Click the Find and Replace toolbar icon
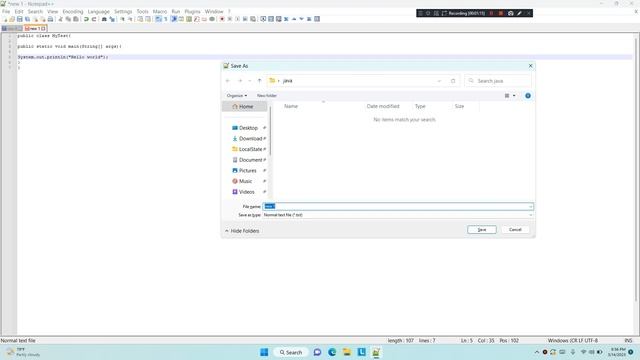Screen dimensions: 640x360 coord(112,19)
